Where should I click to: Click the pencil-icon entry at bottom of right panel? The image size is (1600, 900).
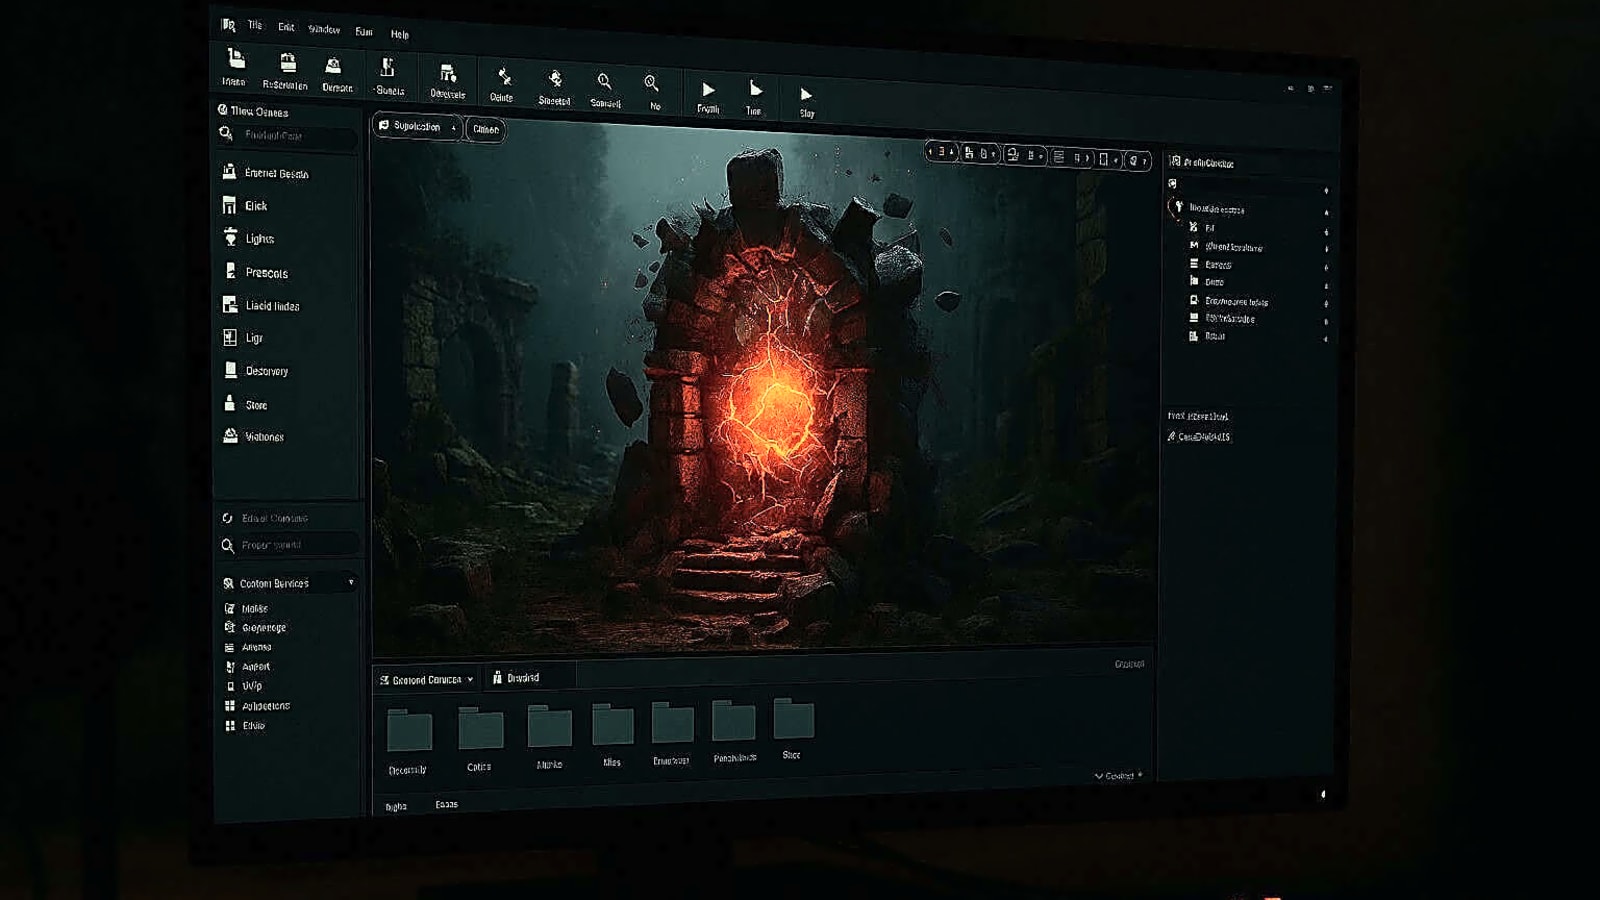1199,437
